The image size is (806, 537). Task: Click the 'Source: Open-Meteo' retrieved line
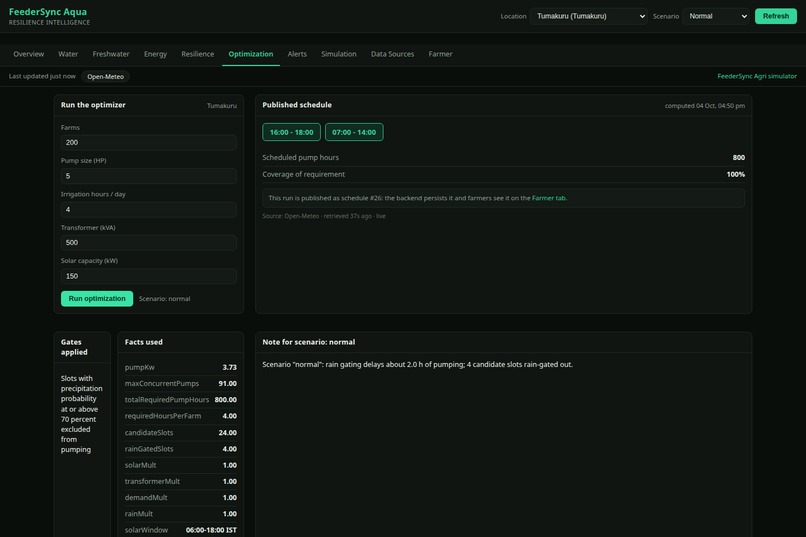[324, 216]
